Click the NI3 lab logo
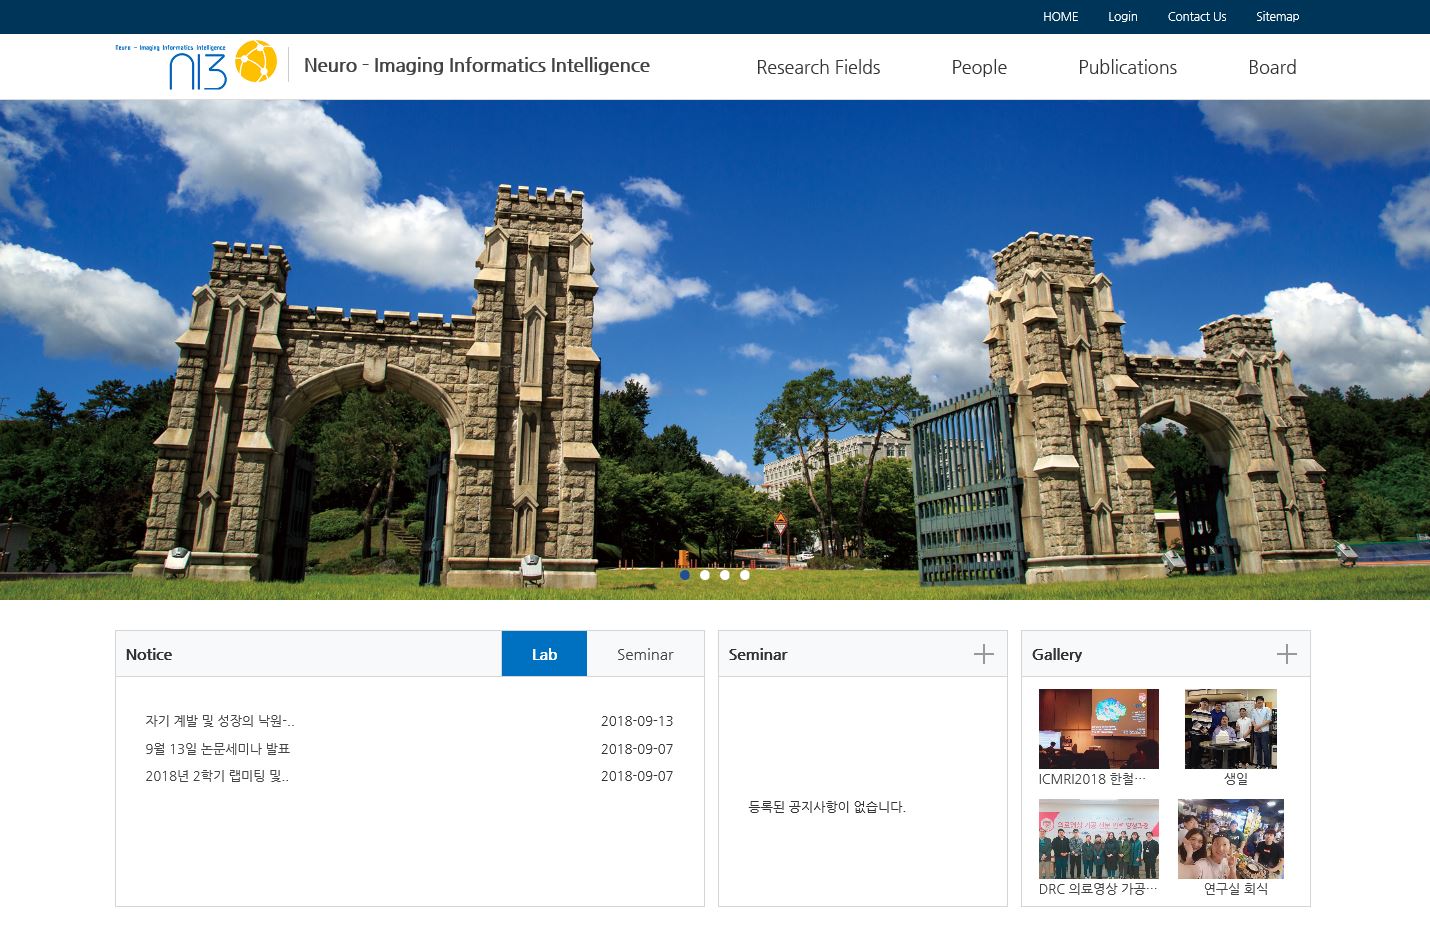This screenshot has height=939, width=1430. tap(198, 66)
